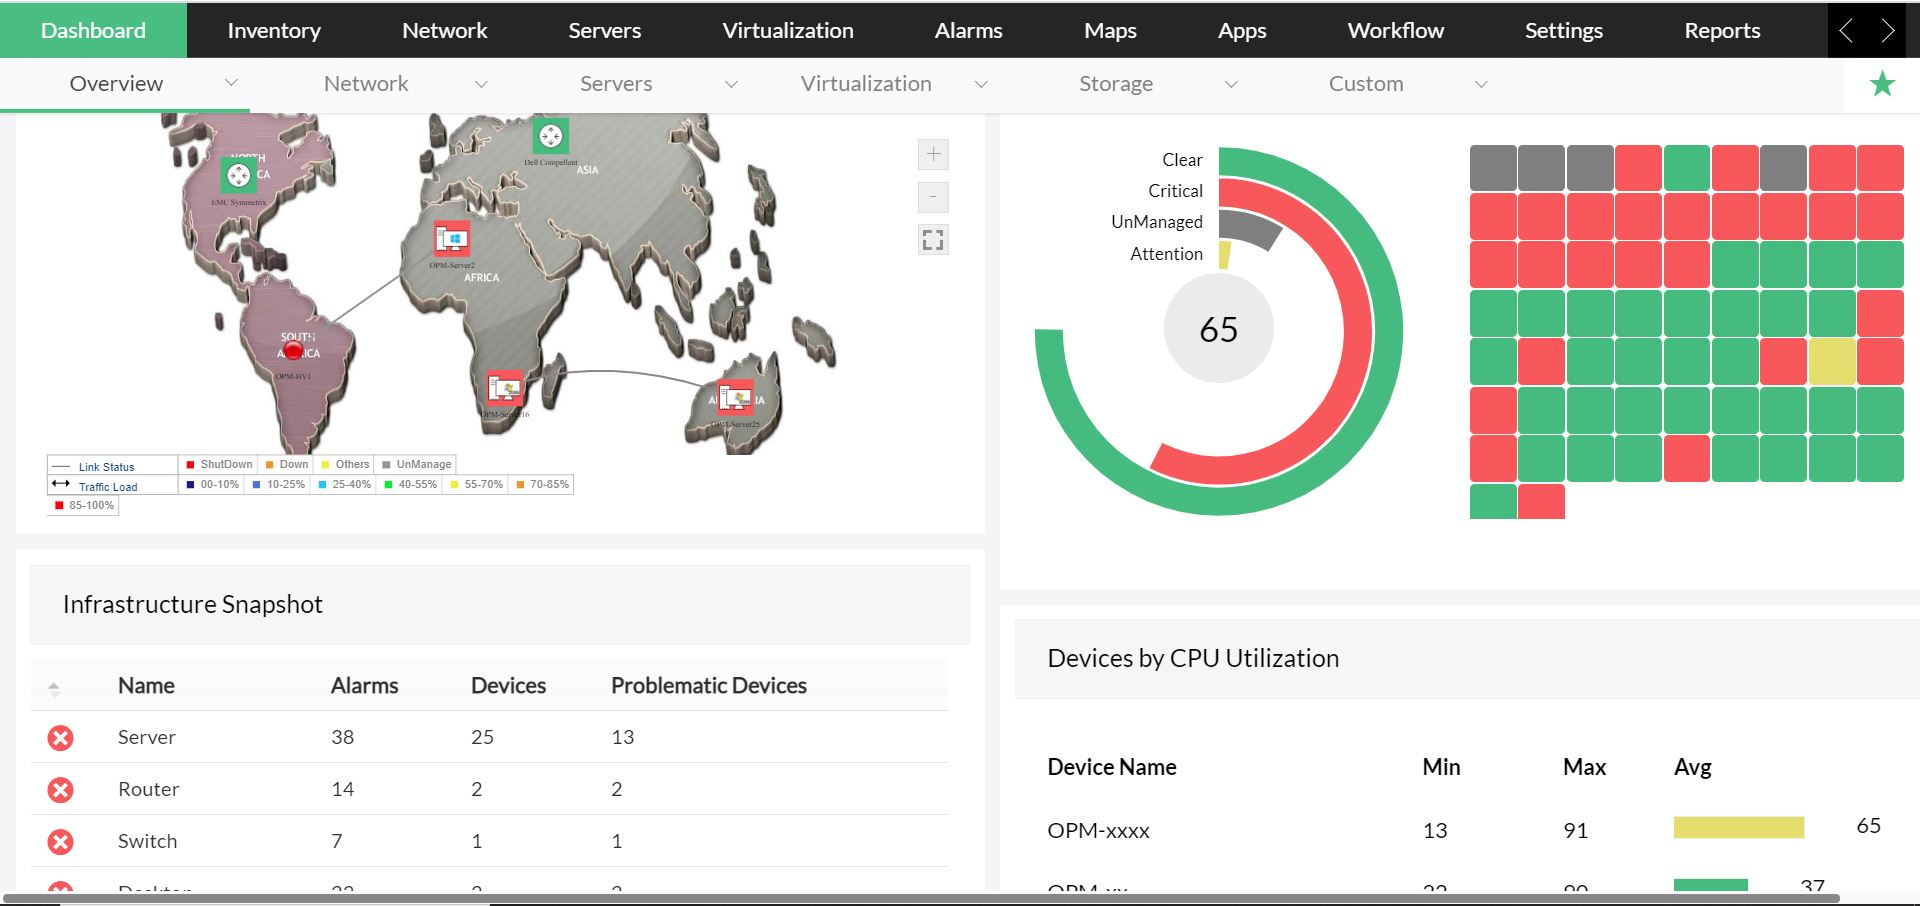Open the OPM-xxxx device in CPU Utilization
The image size is (1920, 906).
point(1098,831)
